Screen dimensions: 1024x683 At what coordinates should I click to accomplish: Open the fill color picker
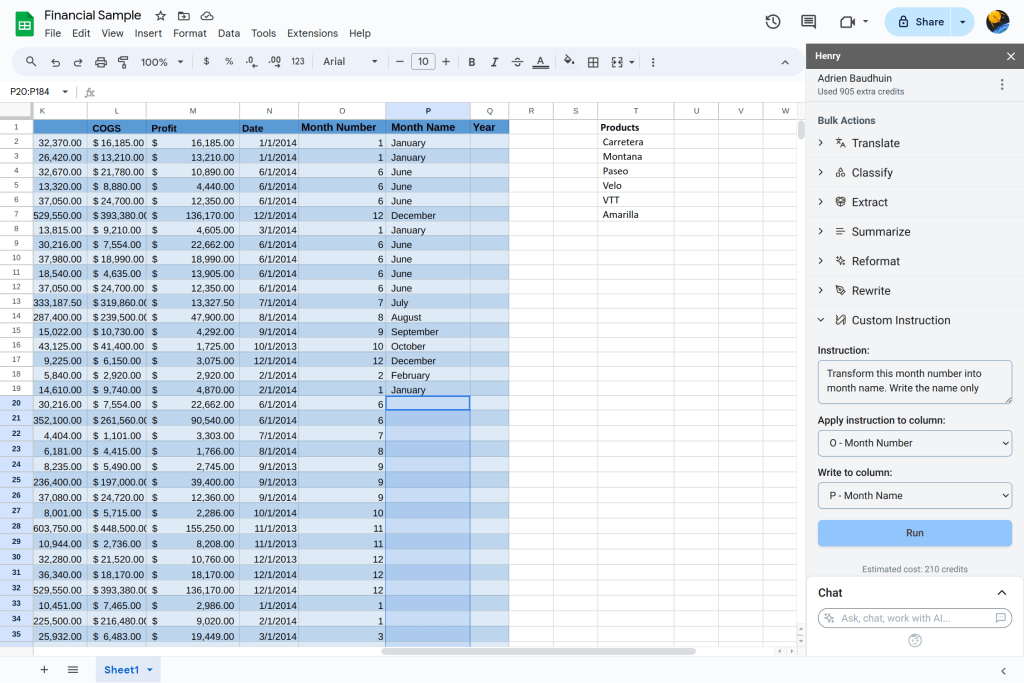(x=569, y=62)
